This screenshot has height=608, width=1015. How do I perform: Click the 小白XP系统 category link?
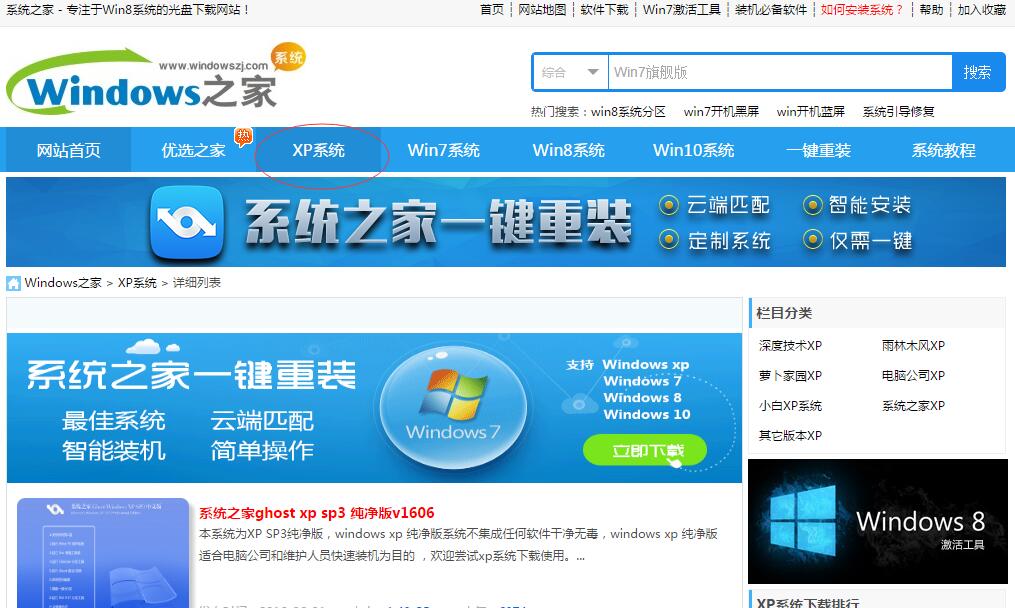pos(790,406)
